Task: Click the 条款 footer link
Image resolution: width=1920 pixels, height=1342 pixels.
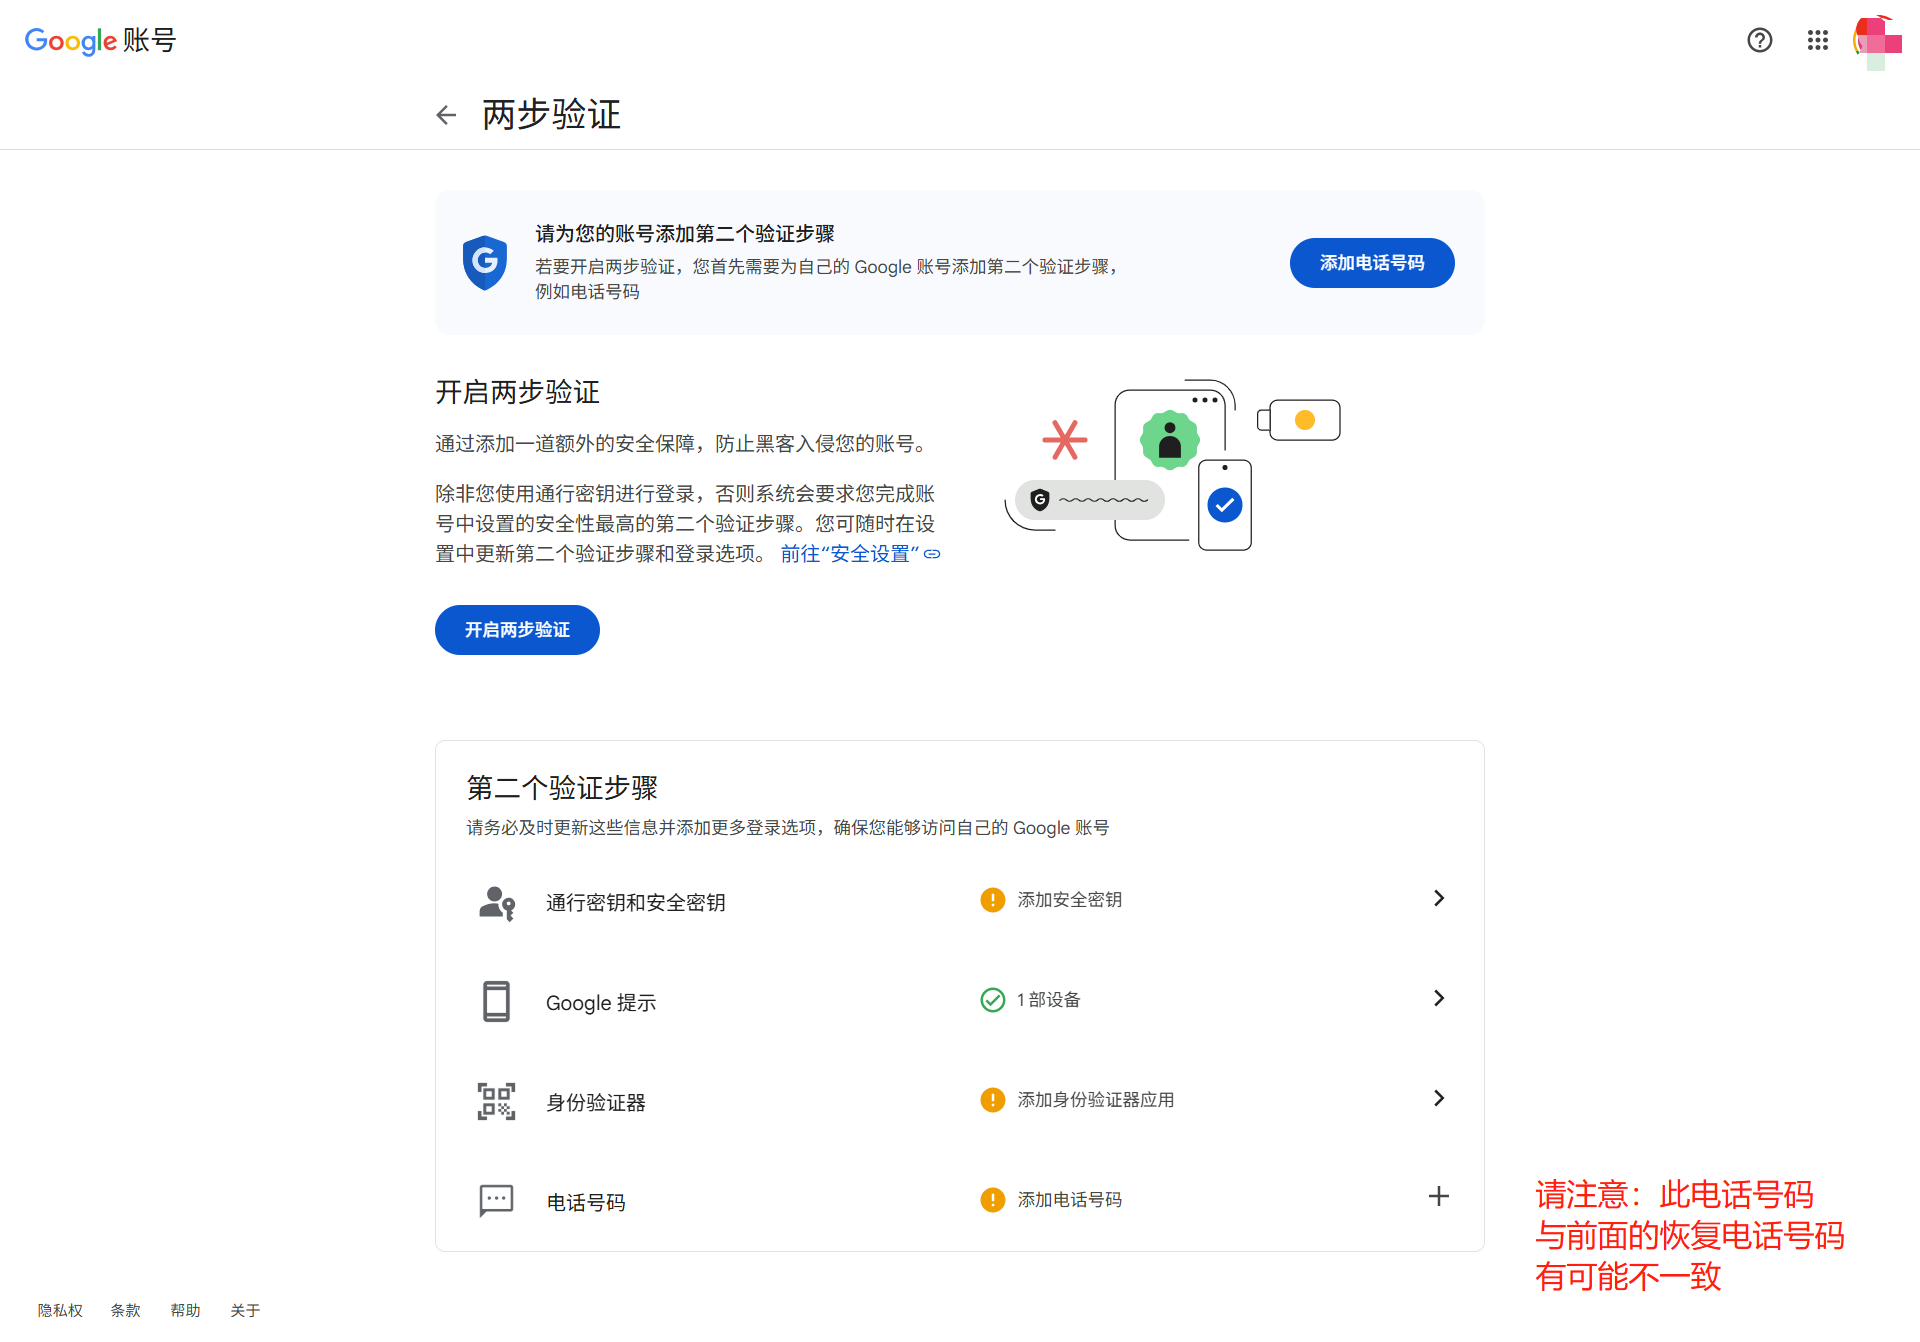Action: coord(125,1310)
